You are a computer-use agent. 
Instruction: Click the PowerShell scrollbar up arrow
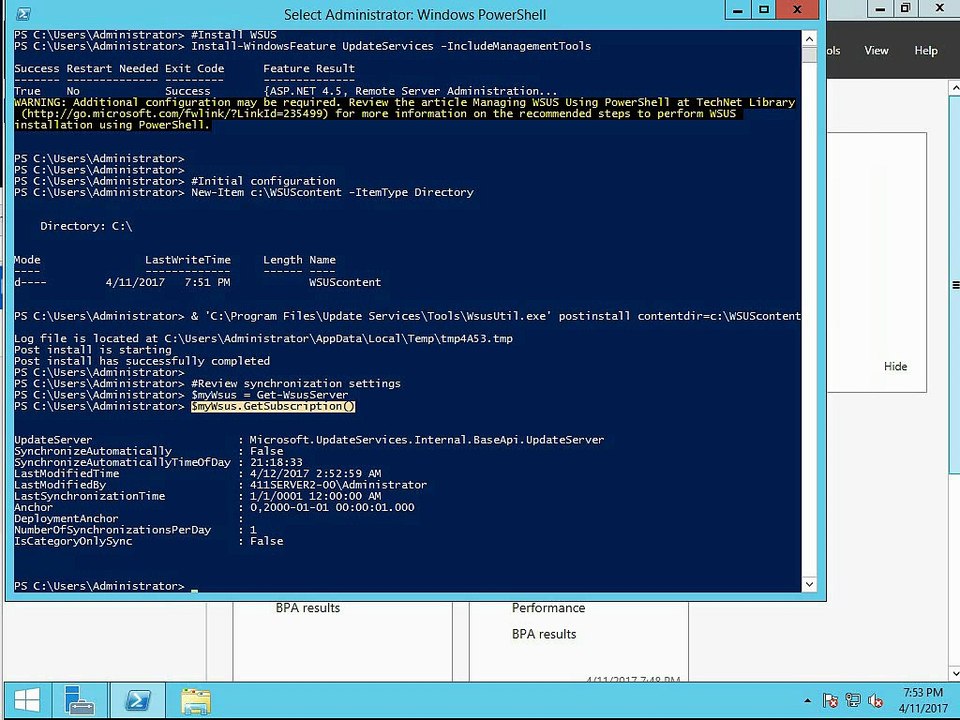(809, 39)
